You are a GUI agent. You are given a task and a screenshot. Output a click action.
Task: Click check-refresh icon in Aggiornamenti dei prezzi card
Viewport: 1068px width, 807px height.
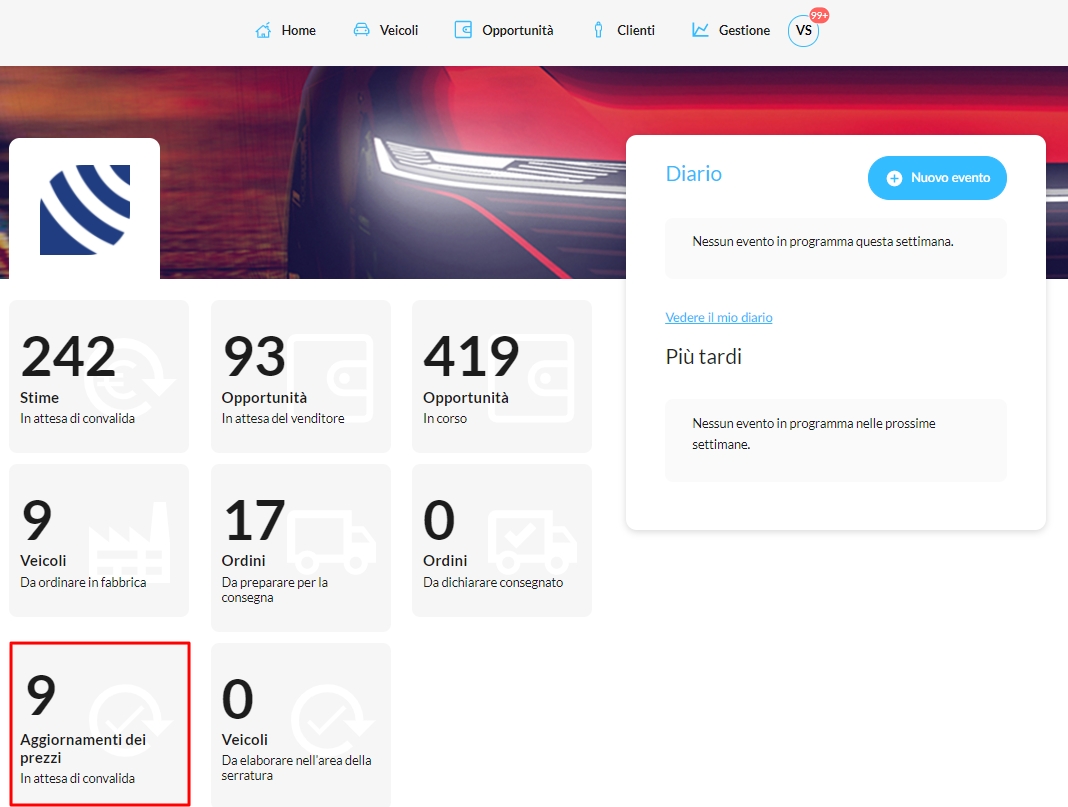pyautogui.click(x=131, y=720)
